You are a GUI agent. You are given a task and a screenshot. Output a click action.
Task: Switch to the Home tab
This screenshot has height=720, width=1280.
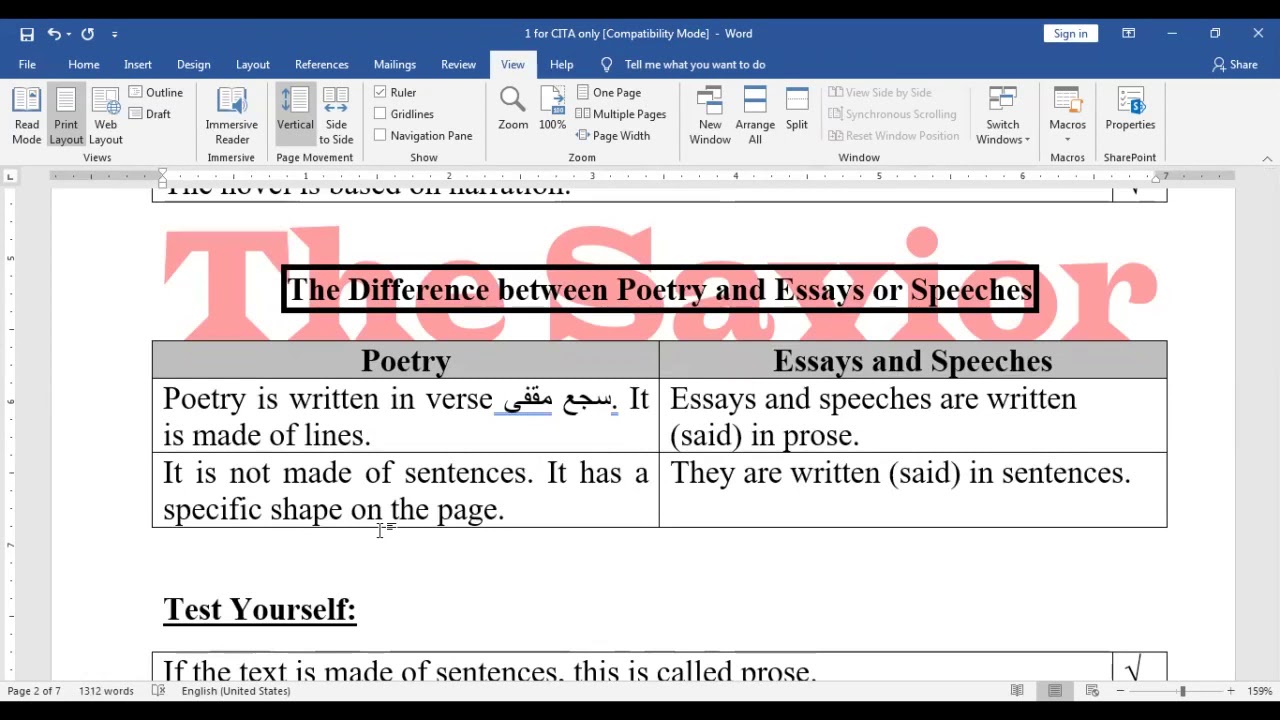point(84,64)
